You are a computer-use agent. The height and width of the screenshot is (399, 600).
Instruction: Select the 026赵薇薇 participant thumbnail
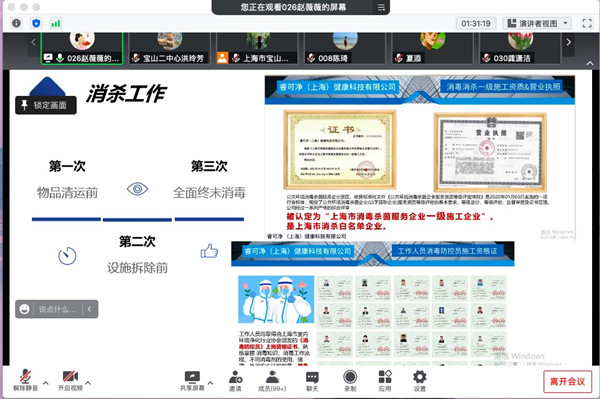(82, 48)
